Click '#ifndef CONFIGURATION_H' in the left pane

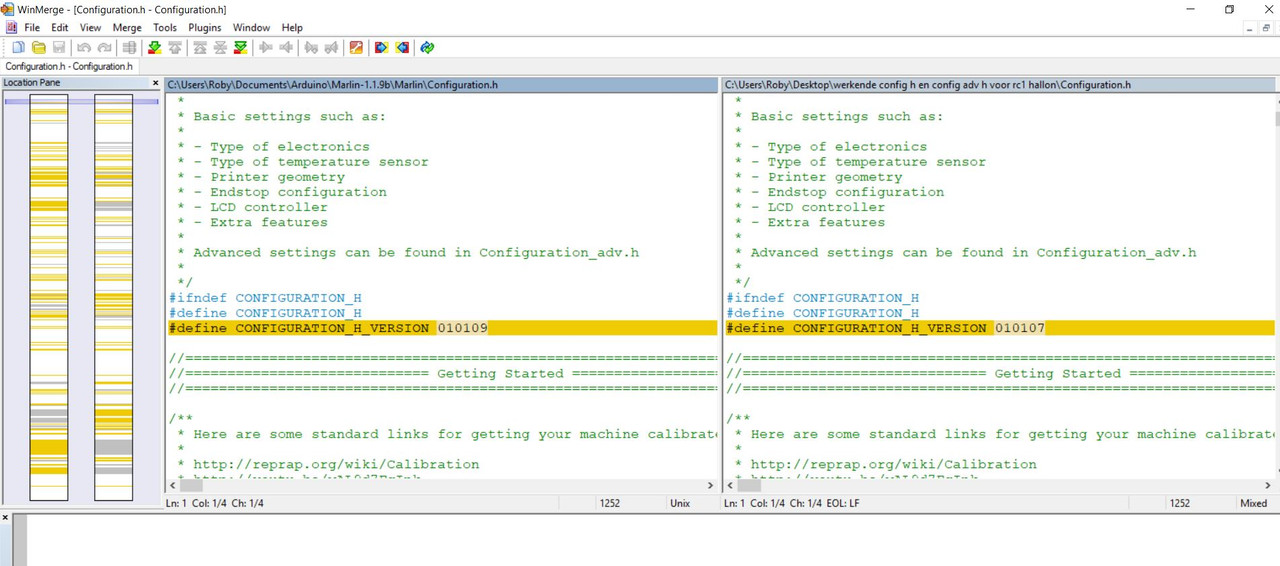tap(265, 298)
